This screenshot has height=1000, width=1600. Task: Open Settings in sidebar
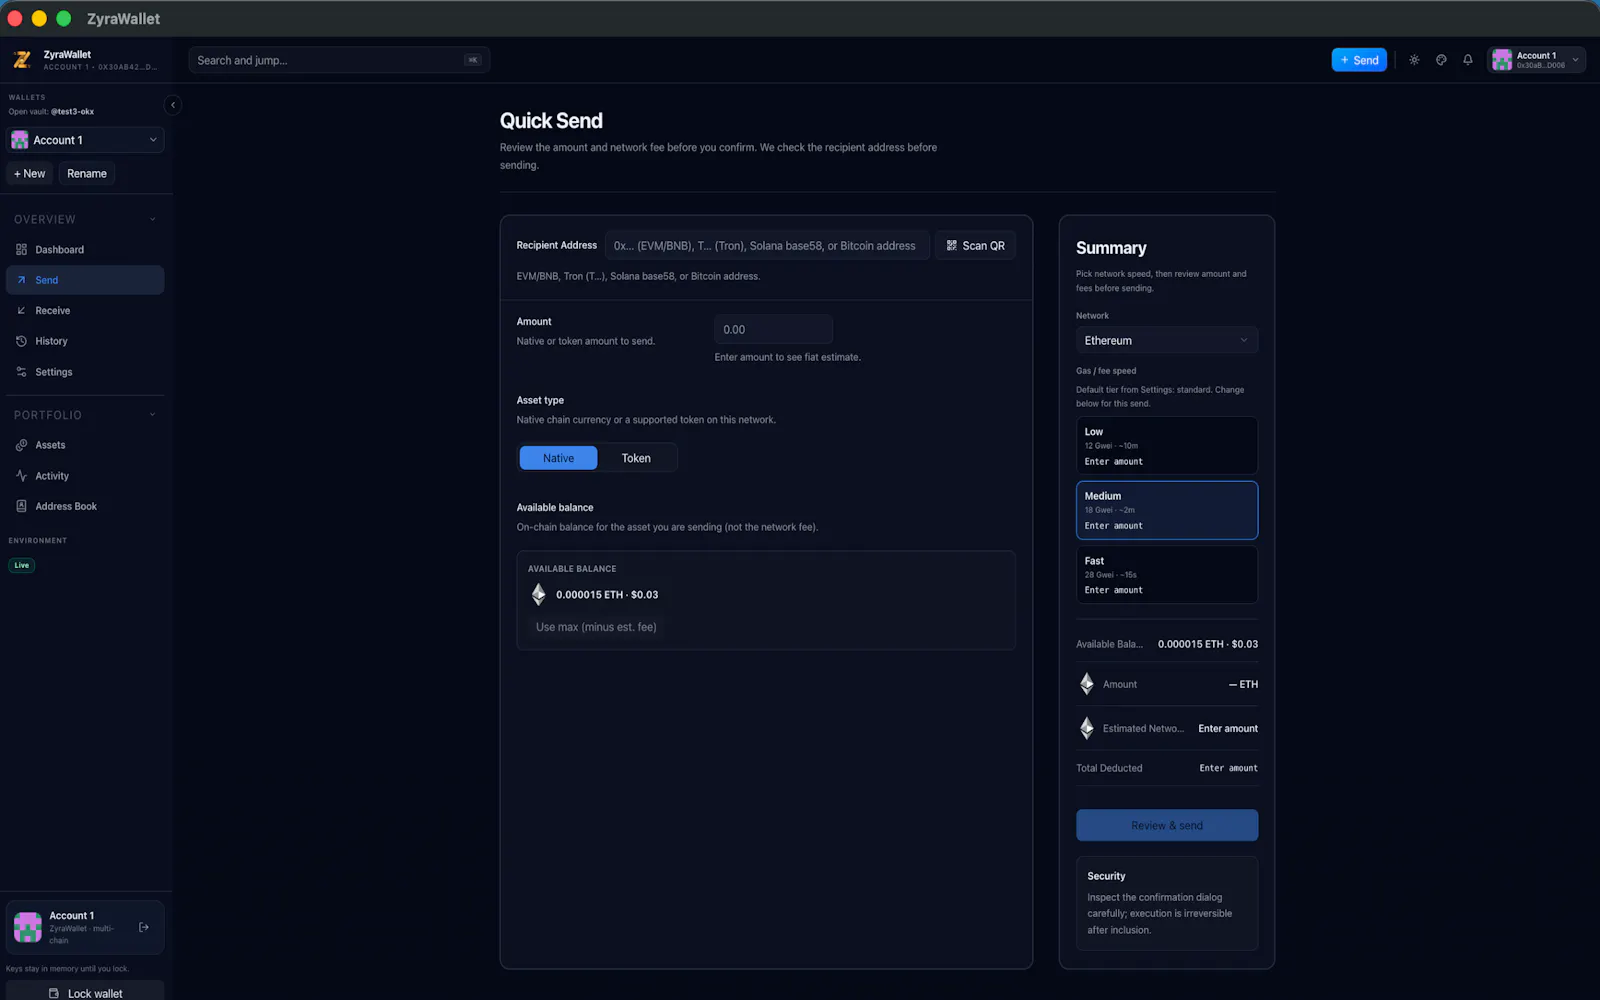pos(85,372)
